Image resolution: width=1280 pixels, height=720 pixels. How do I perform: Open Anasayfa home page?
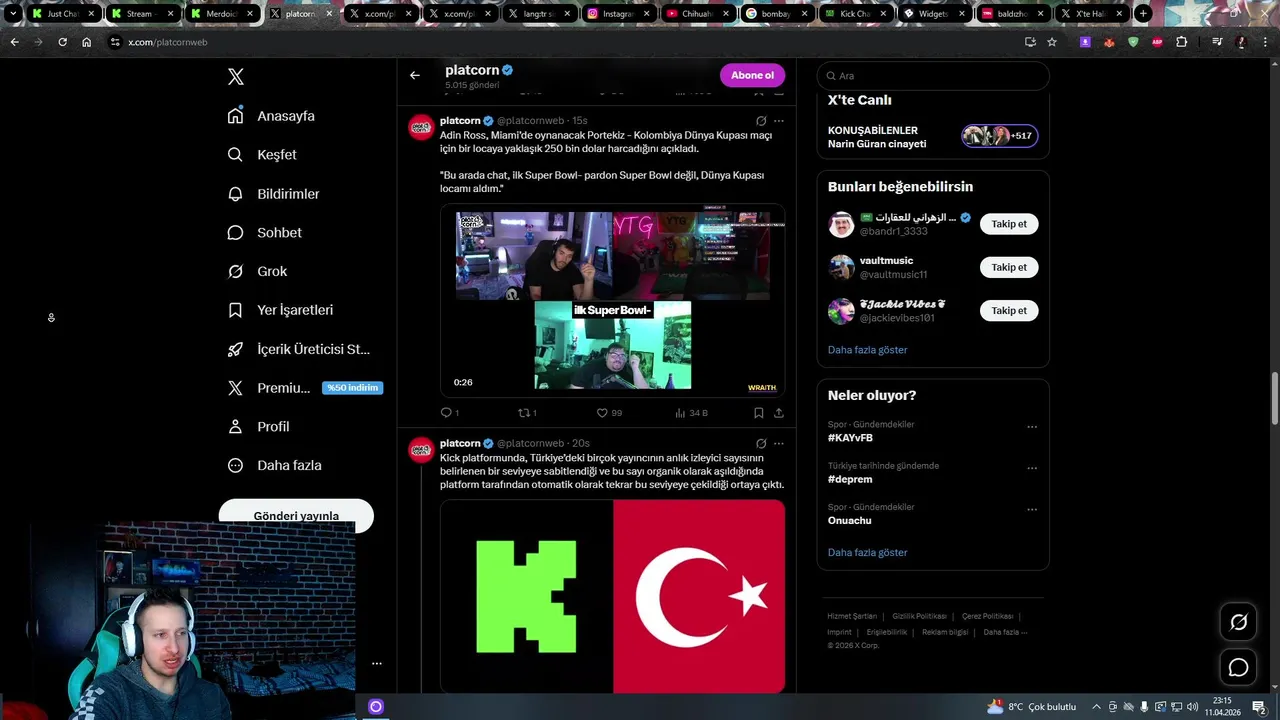[271, 116]
